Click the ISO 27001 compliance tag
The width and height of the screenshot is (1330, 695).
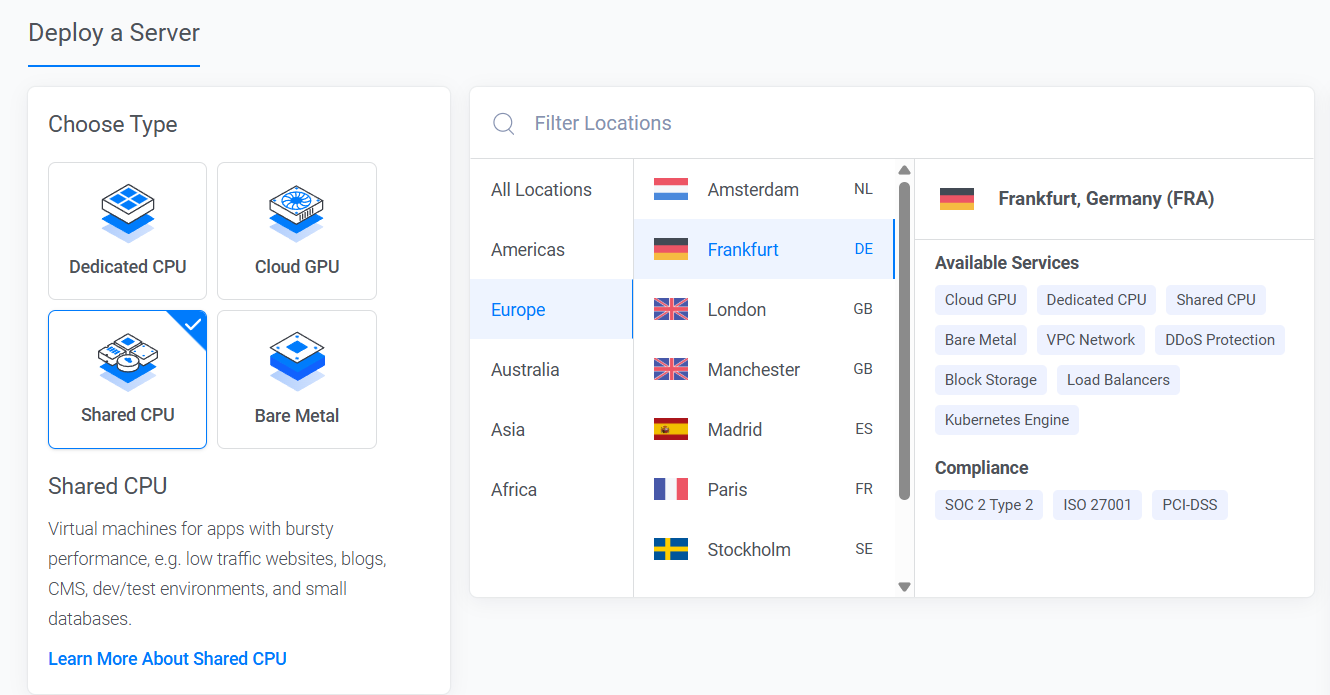point(1097,505)
